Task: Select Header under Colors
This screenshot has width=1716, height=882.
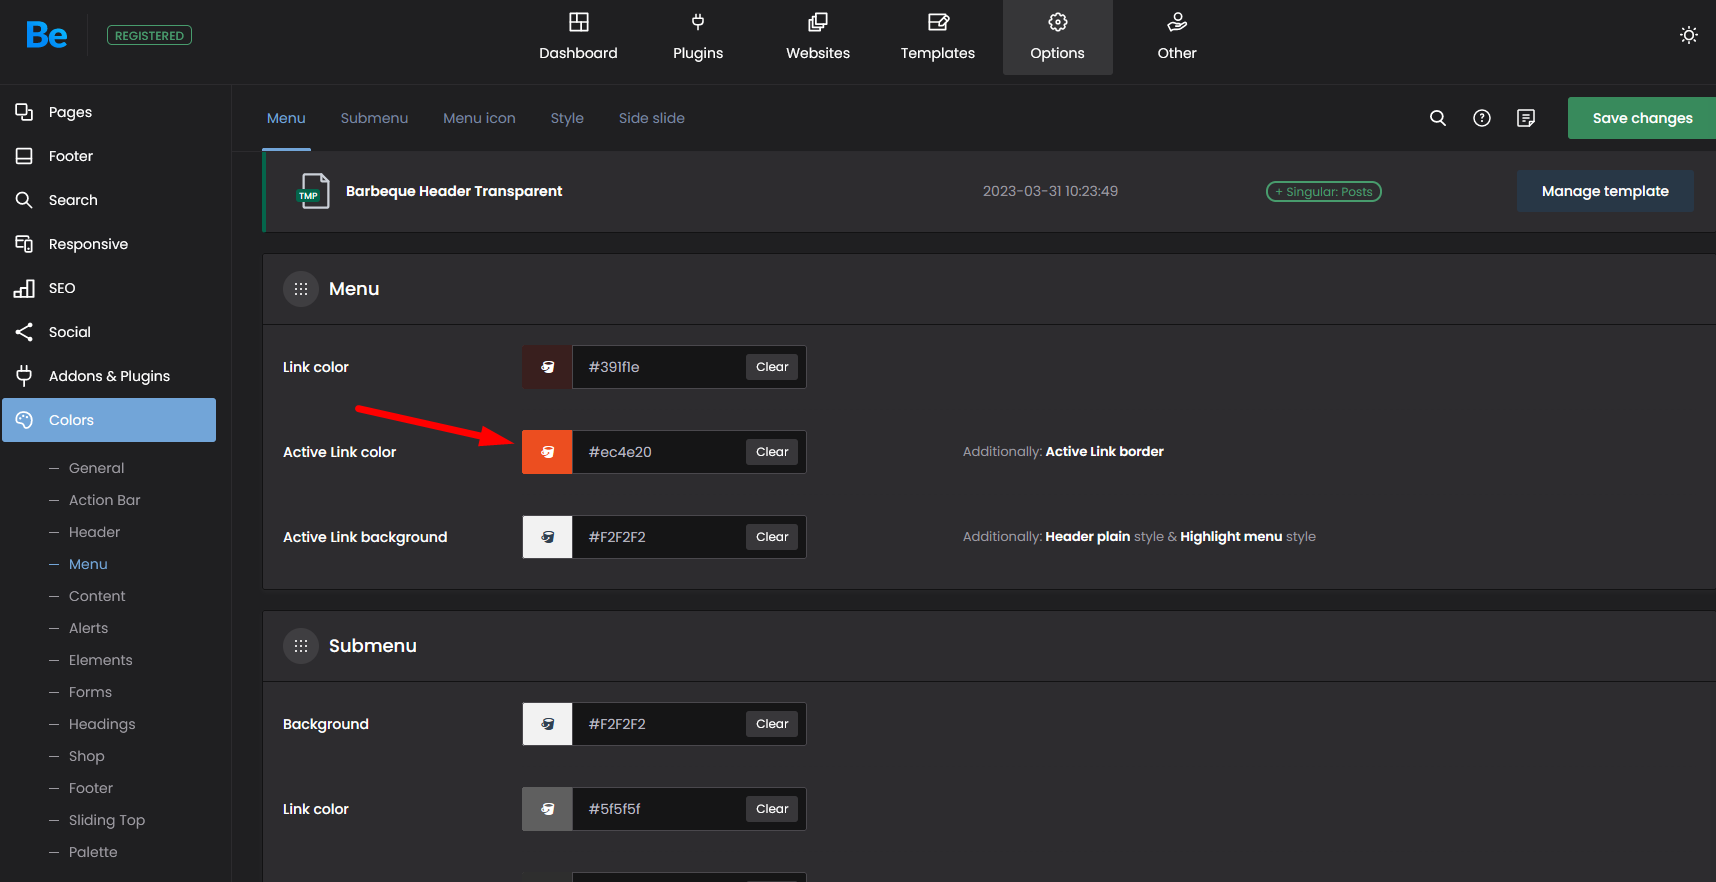Action: pos(94,532)
